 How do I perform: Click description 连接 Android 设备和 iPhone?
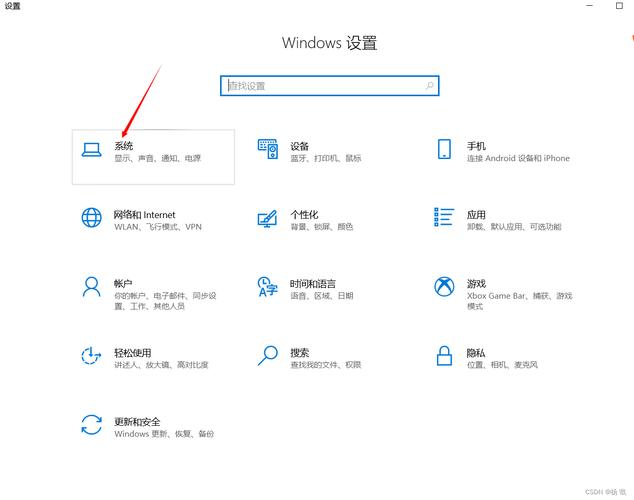coord(518,158)
